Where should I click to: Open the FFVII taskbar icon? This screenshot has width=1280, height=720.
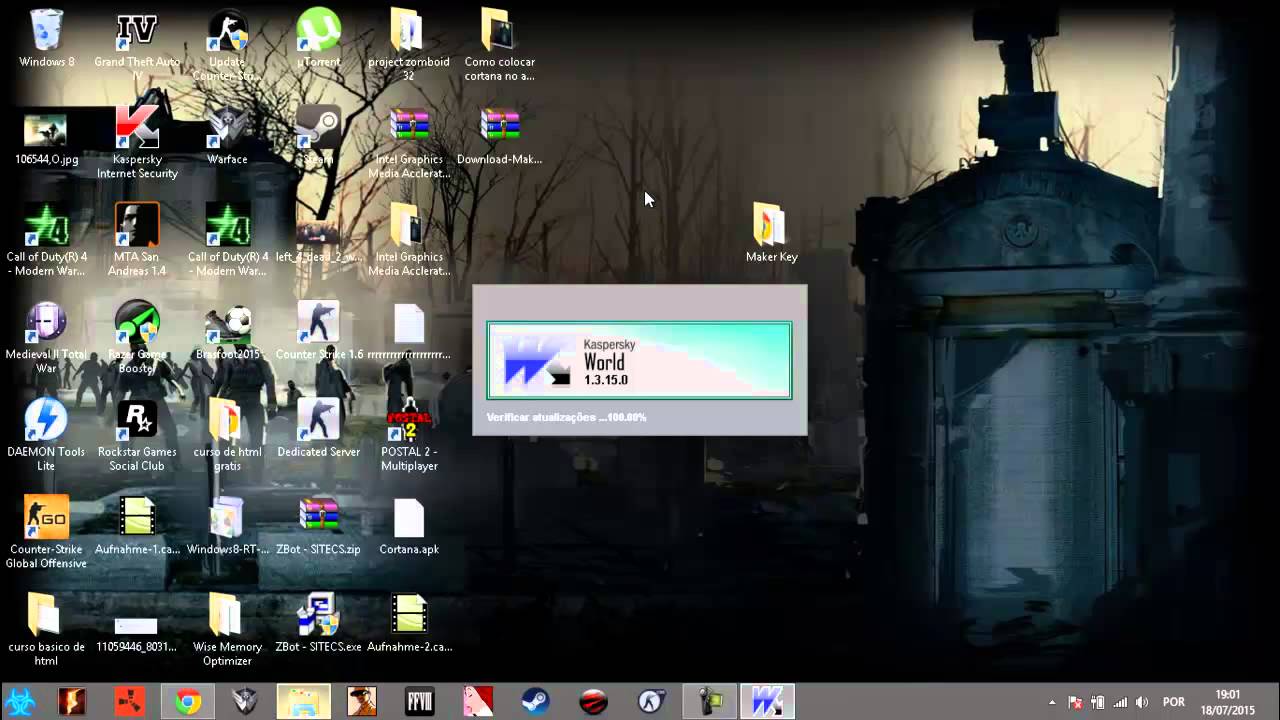click(x=420, y=702)
